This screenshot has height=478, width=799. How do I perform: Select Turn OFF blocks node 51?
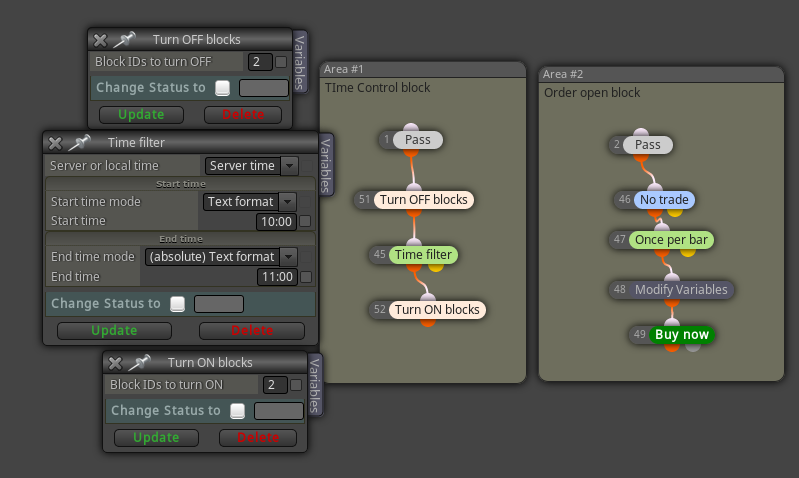click(423, 200)
